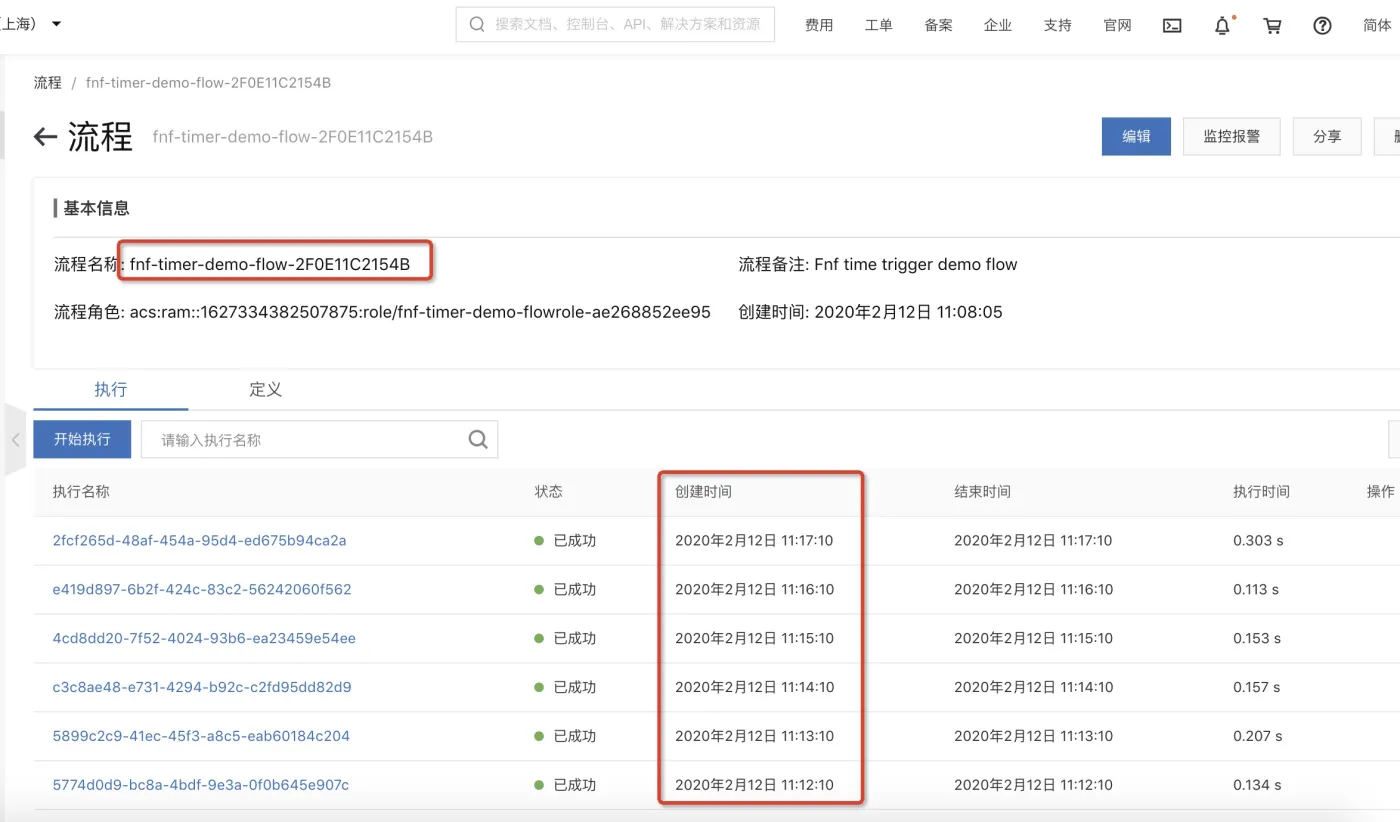This screenshot has width=1400, height=822.
Task: Click the 流程 breadcrumb link
Action: (x=47, y=83)
